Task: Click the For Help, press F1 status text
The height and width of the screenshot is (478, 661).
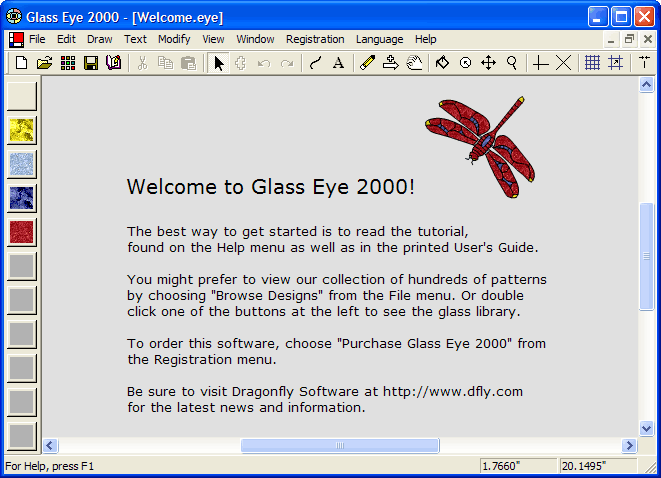Action: (50, 466)
